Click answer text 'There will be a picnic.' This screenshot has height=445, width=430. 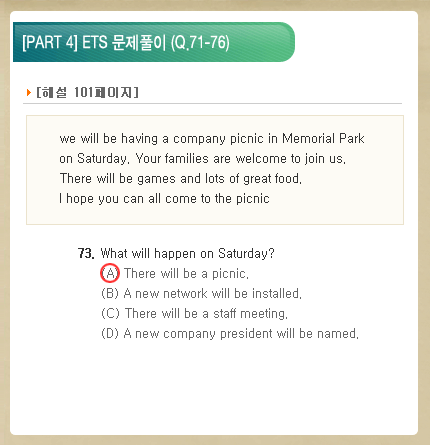tap(186, 274)
